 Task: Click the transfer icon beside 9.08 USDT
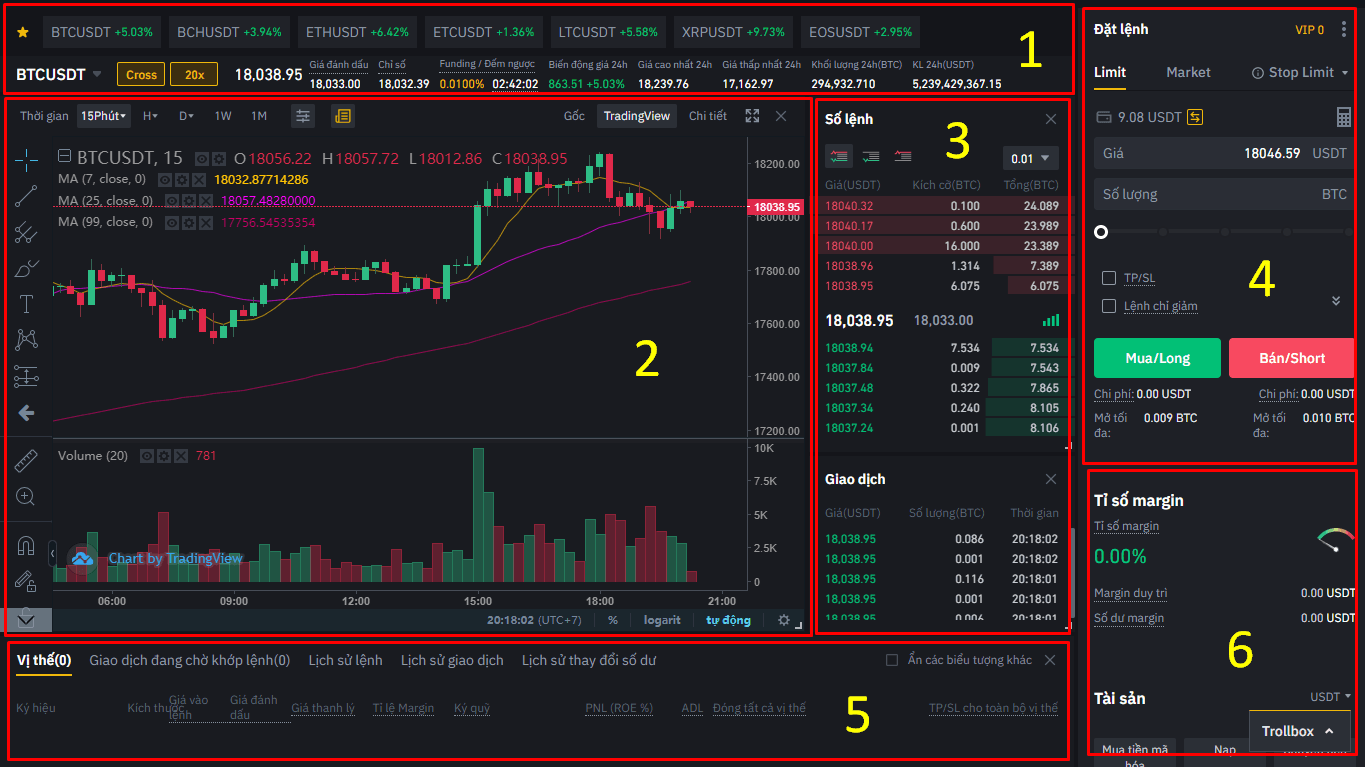pos(1195,117)
